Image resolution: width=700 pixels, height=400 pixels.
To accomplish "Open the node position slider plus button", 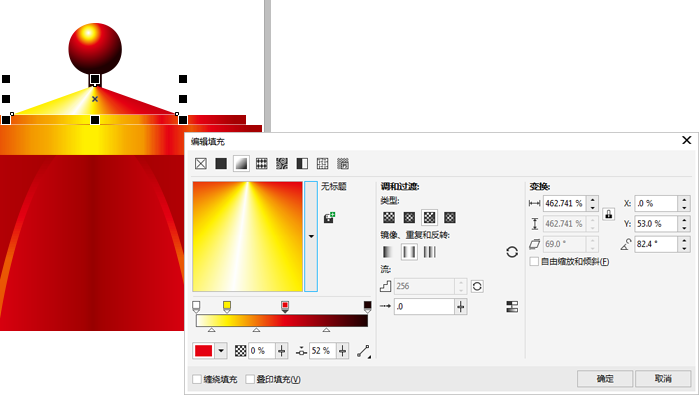I will pyautogui.click(x=342, y=351).
